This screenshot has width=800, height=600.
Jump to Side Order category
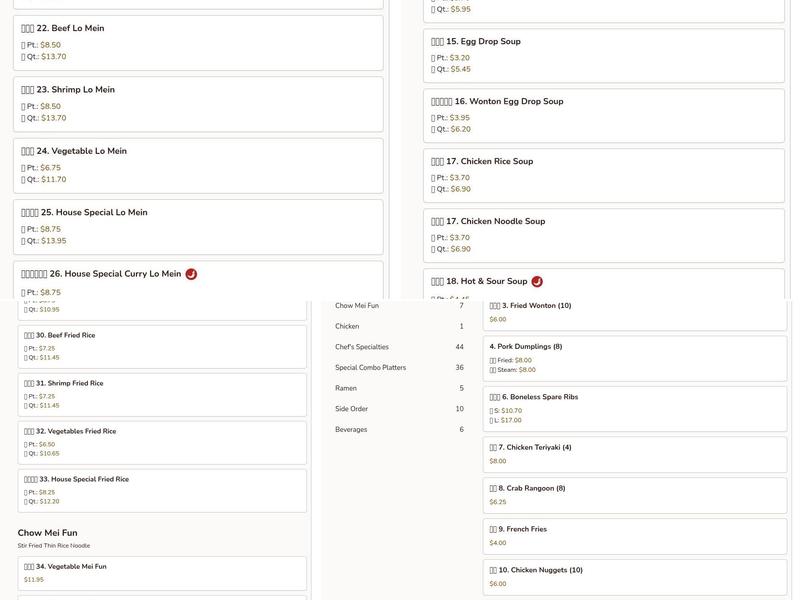pyautogui.click(x=351, y=409)
